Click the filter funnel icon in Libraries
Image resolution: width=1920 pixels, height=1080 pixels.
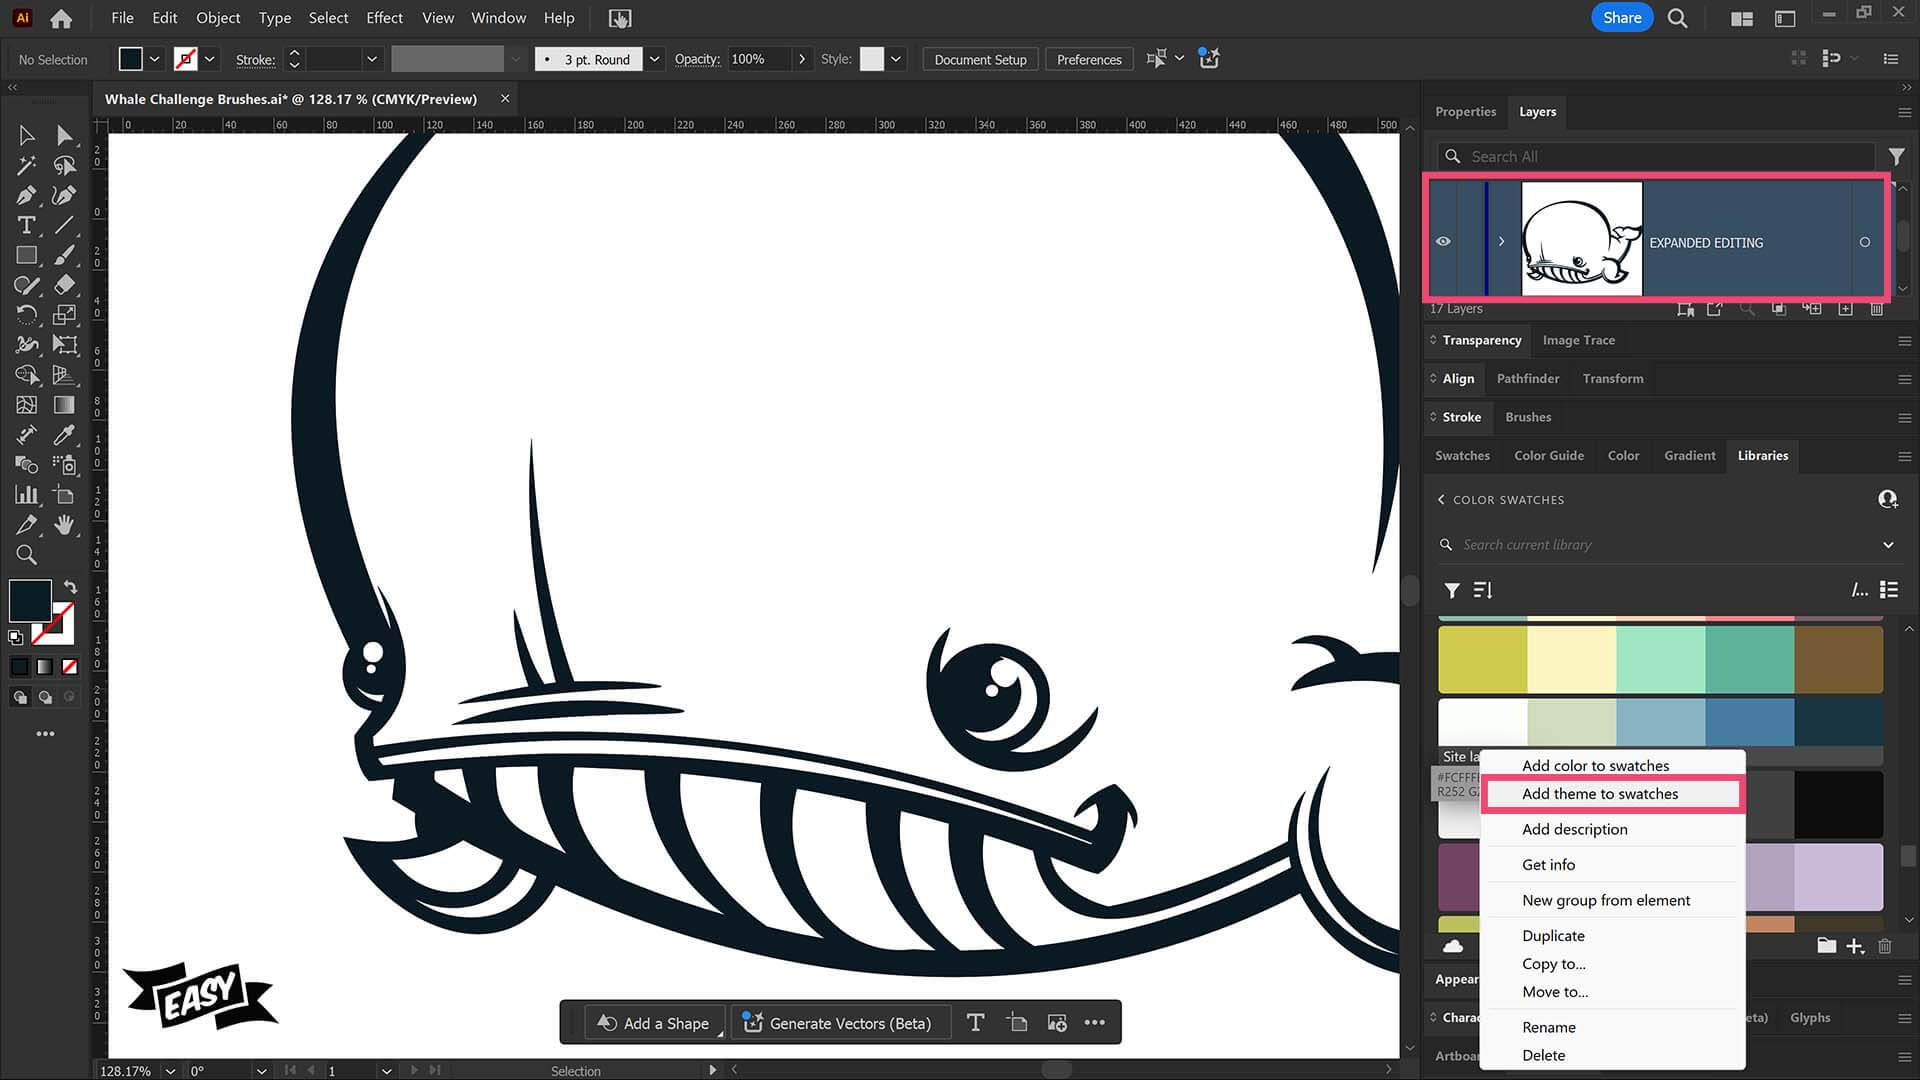[x=1452, y=590]
